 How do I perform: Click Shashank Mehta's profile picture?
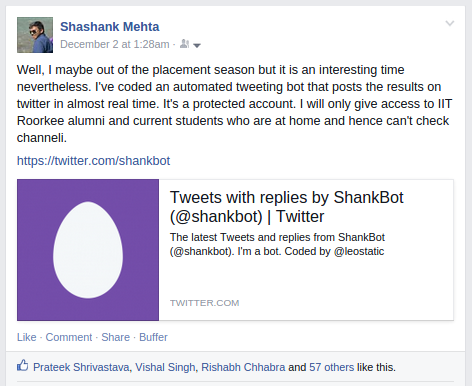tap(35, 35)
